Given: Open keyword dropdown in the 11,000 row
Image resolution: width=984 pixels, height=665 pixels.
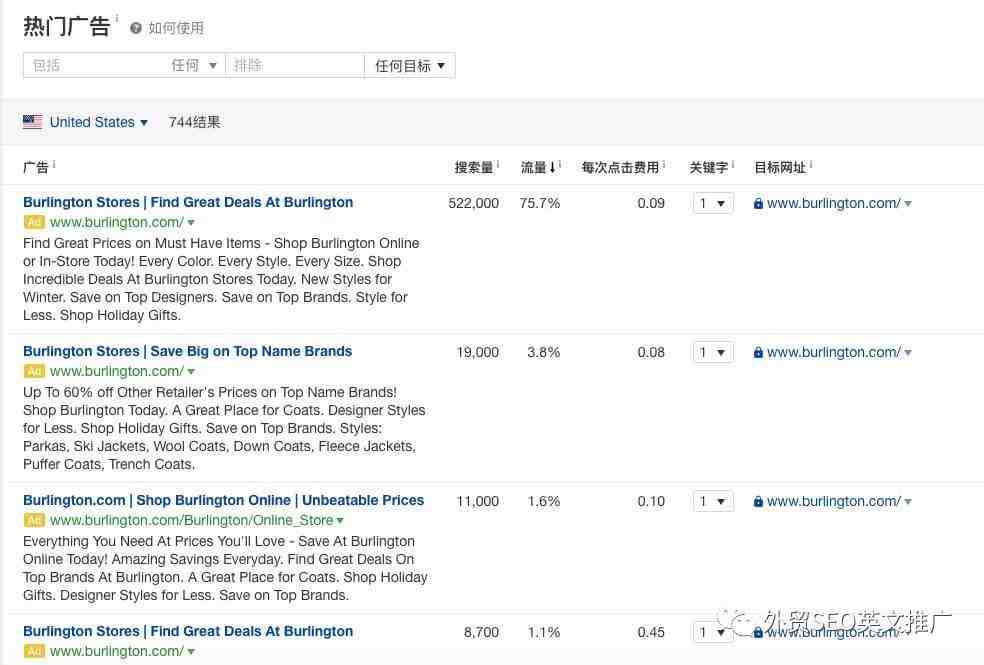Looking at the screenshot, I should 713,501.
